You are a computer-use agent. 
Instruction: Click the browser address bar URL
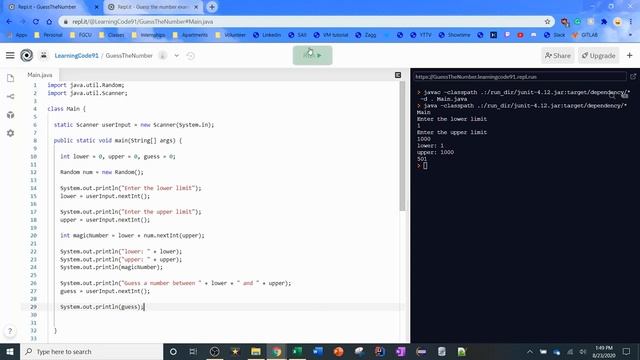click(x=142, y=22)
